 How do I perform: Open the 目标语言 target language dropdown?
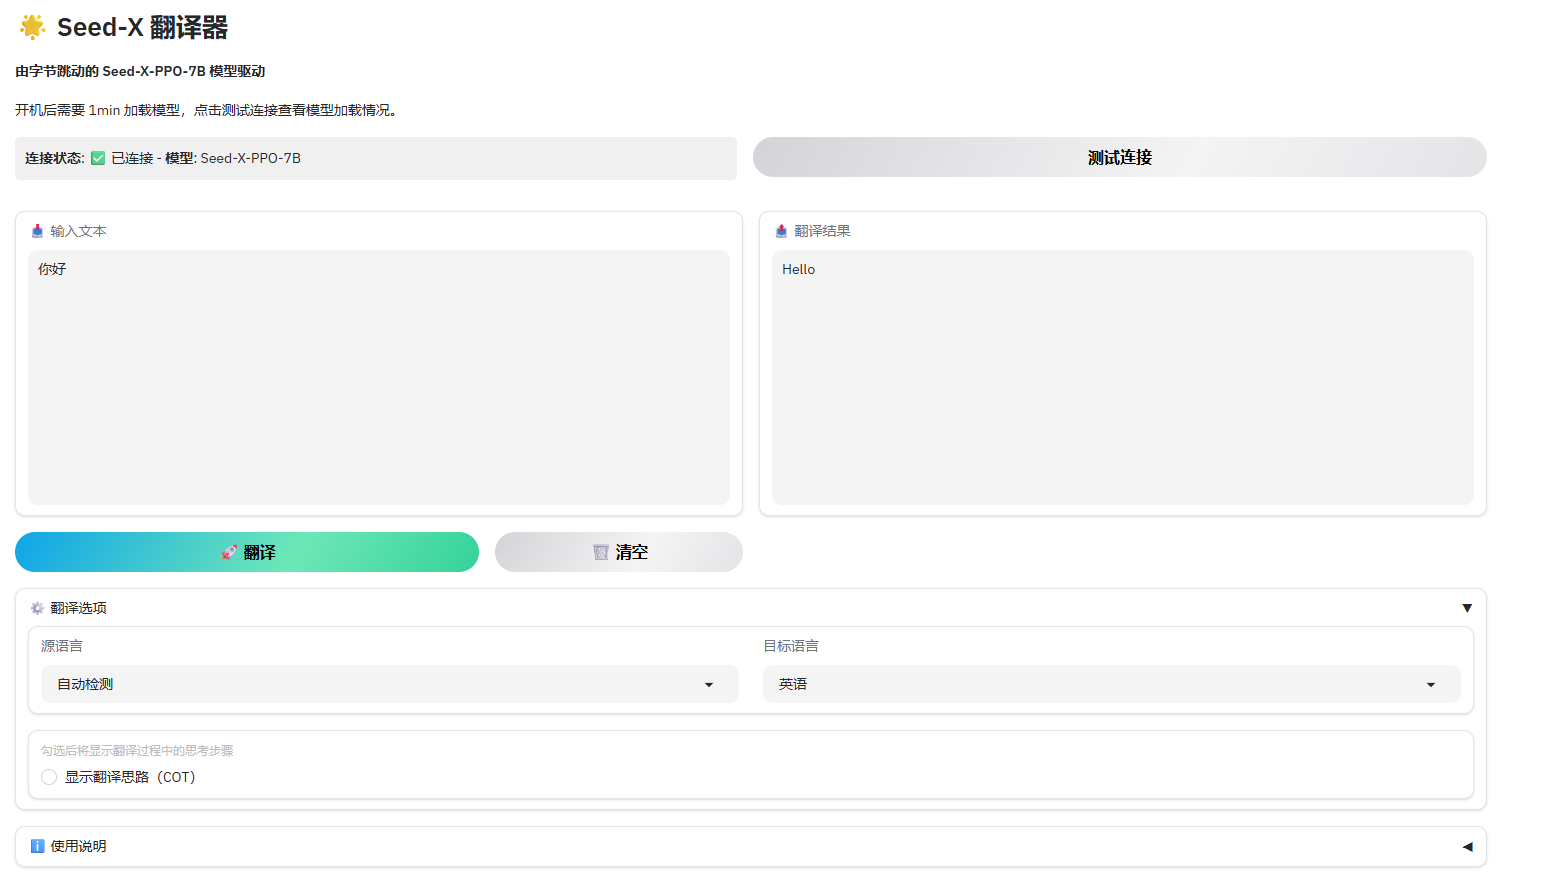point(1112,684)
